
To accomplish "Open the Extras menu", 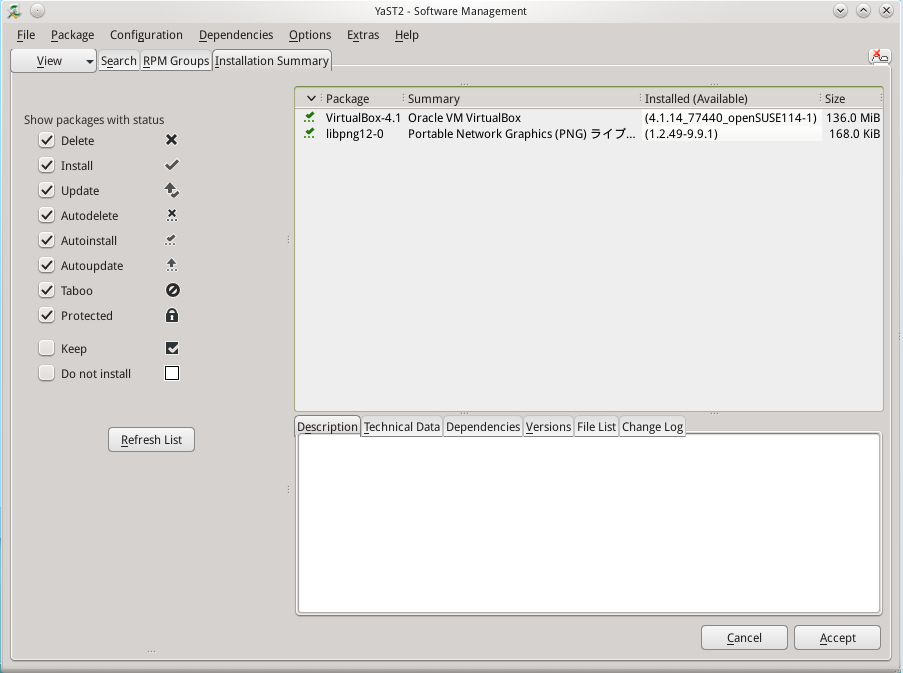I will [363, 35].
